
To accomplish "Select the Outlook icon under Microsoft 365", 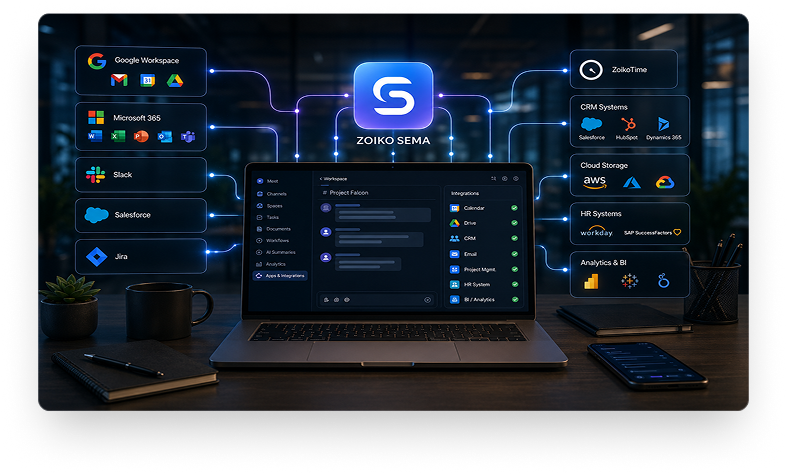I will (x=165, y=136).
